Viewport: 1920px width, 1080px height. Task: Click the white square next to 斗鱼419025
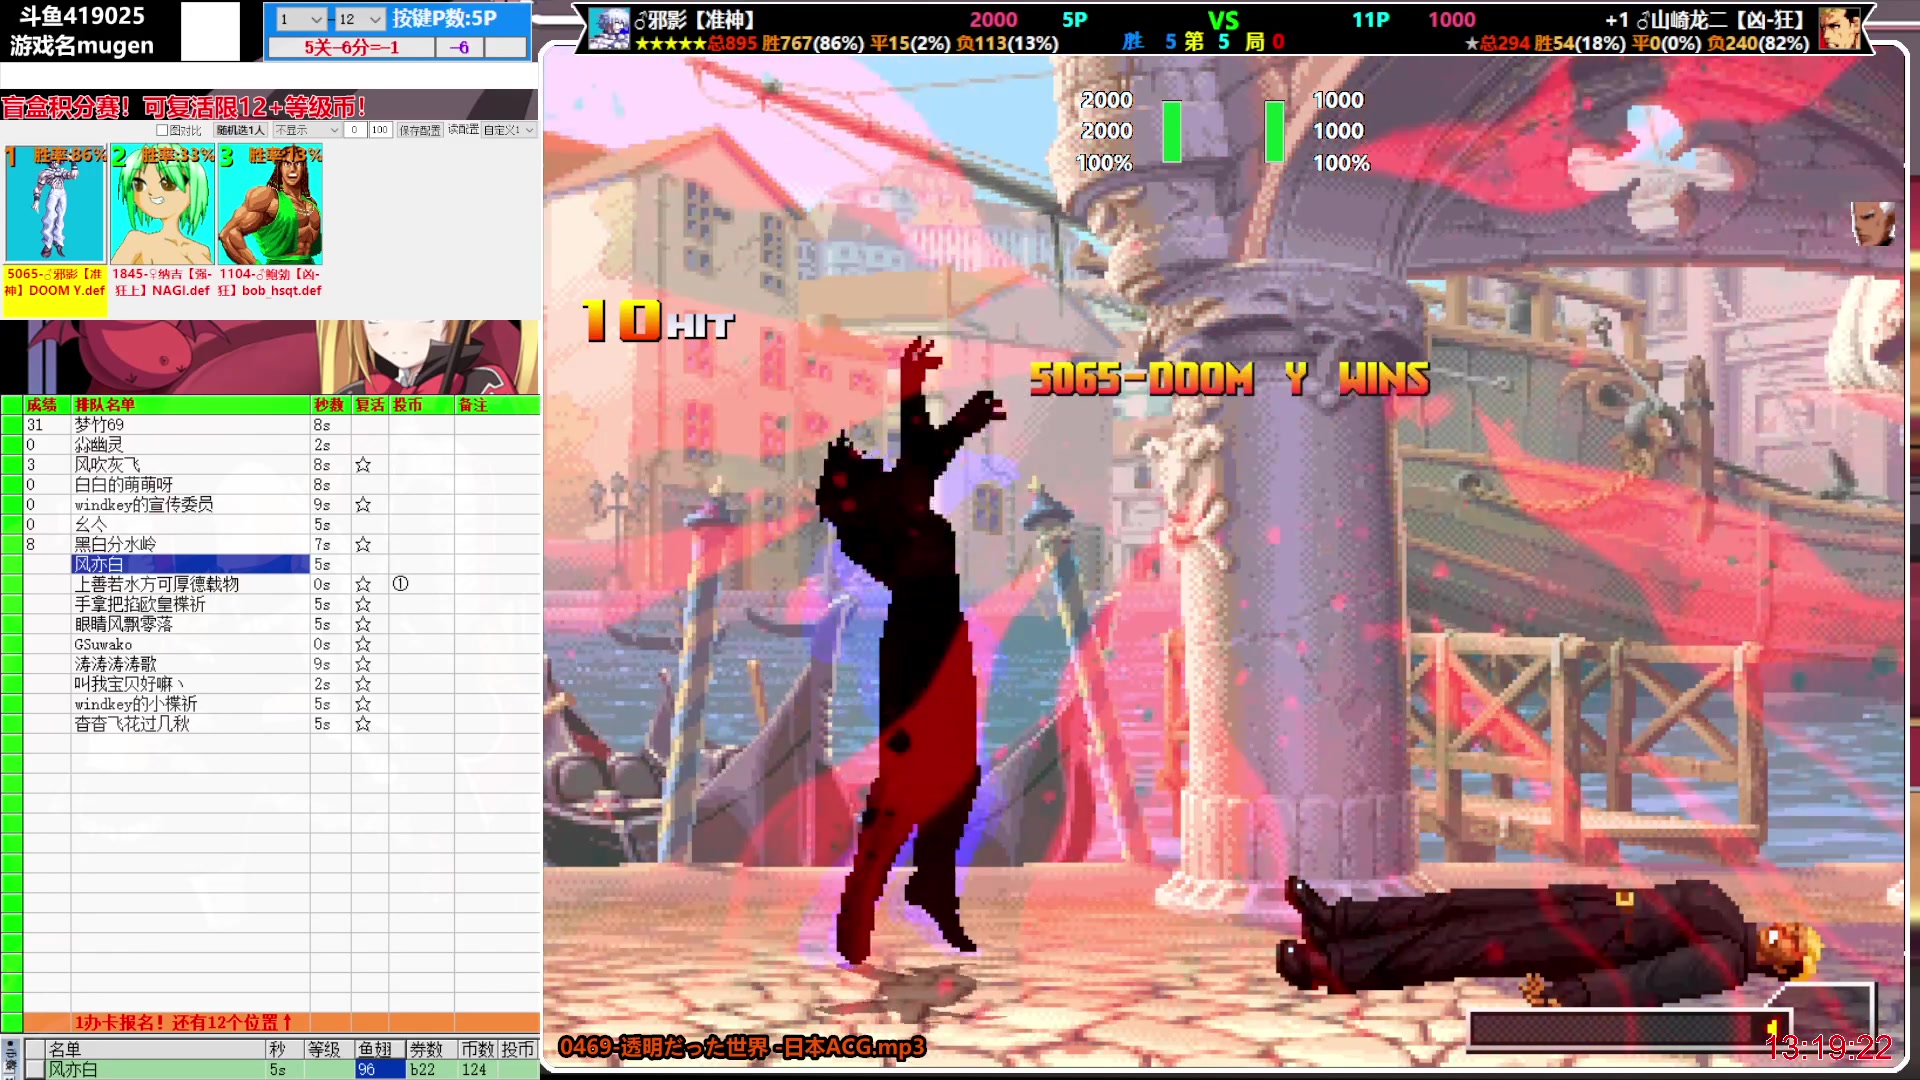tap(210, 31)
